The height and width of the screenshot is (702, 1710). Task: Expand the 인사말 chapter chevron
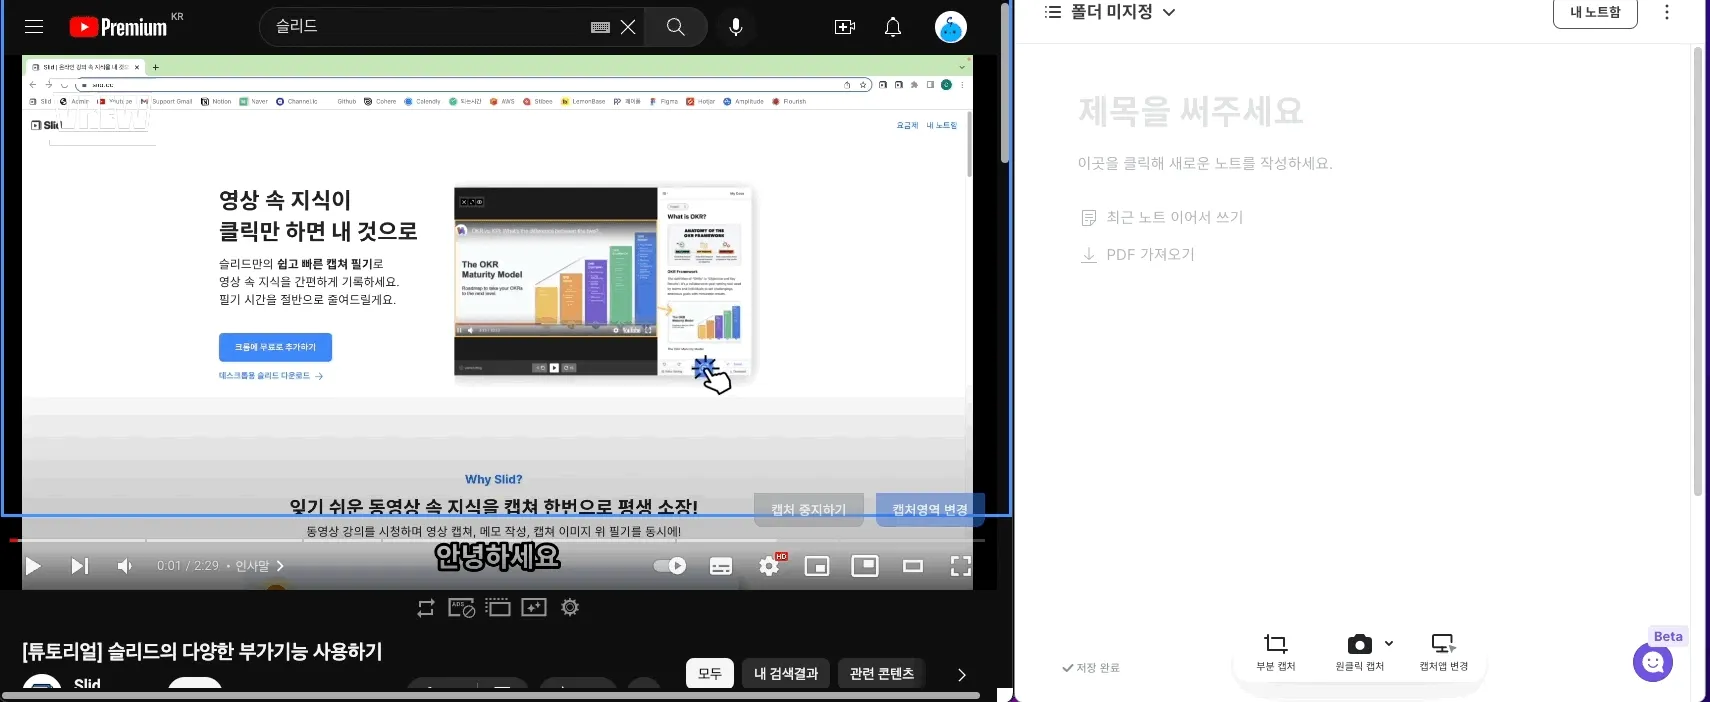[280, 566]
